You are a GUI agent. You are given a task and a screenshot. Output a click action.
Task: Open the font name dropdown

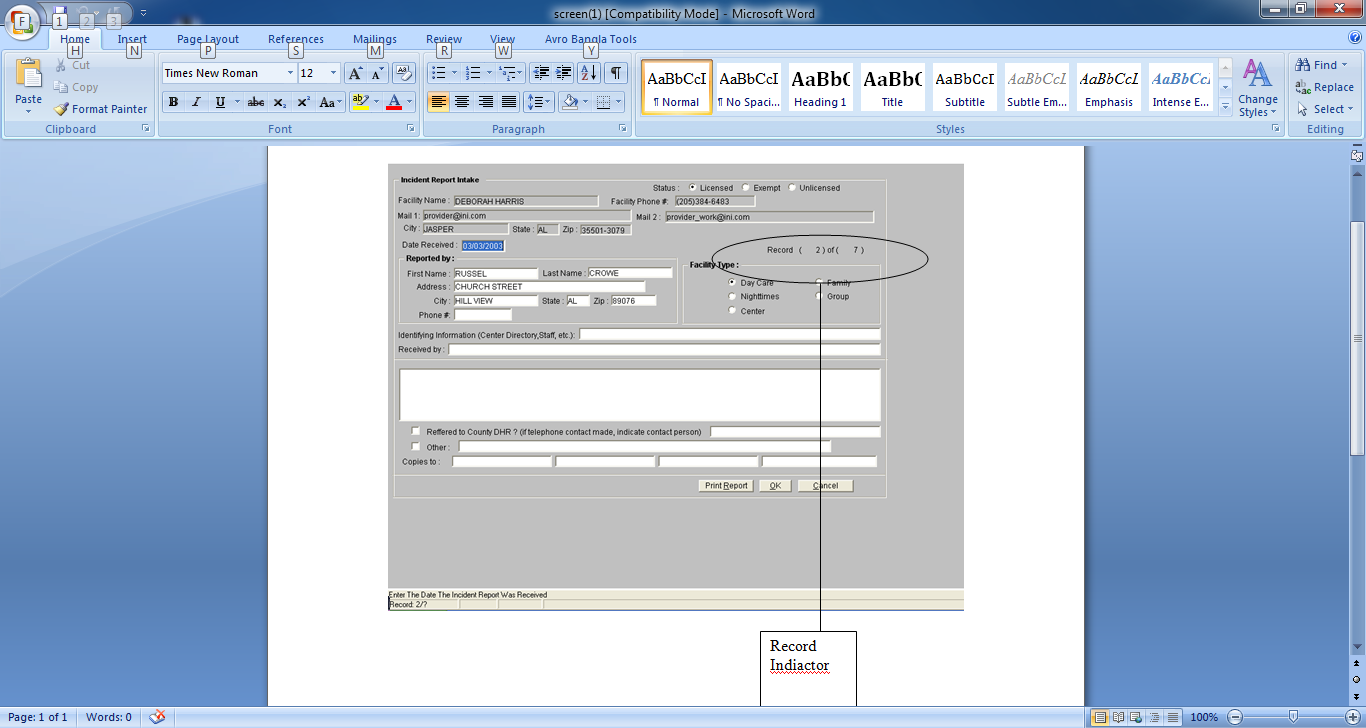291,73
